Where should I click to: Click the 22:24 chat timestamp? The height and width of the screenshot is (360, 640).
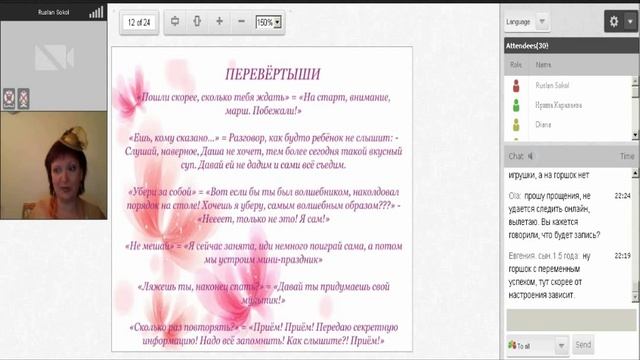(622, 196)
